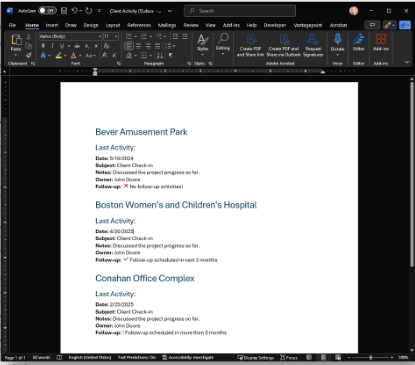
Task: Toggle superscript formatting
Action: pos(96,46)
